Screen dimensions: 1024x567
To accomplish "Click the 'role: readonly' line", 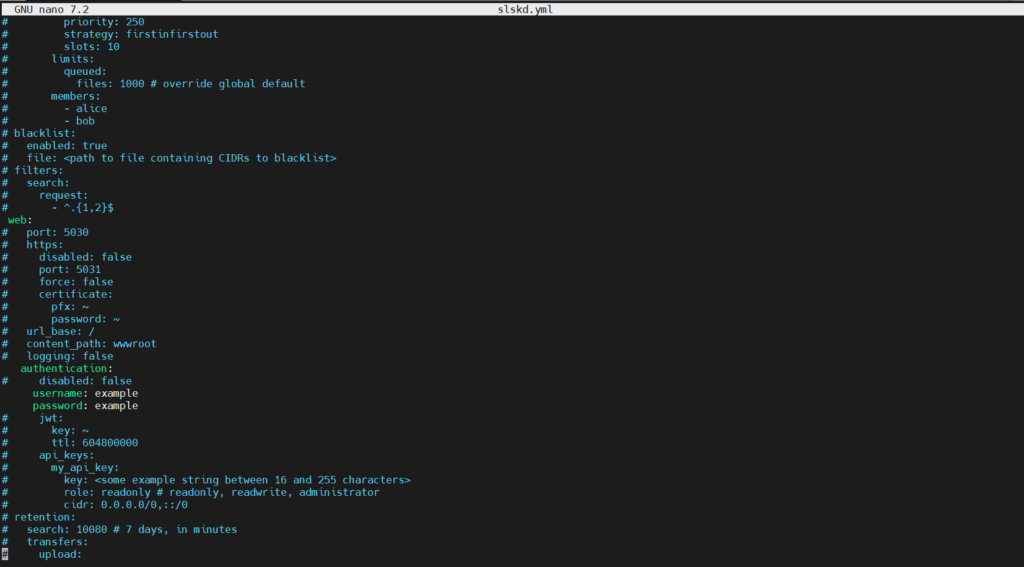I will (x=221, y=493).
